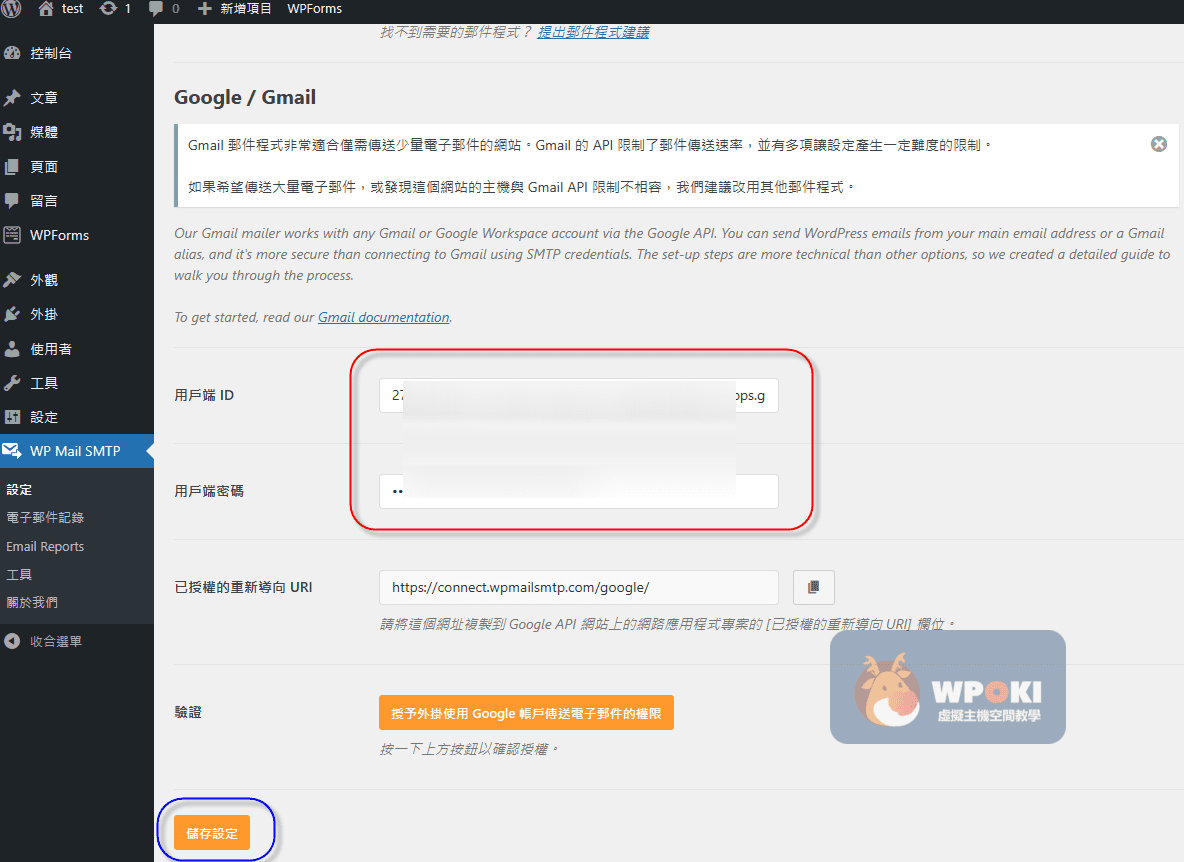Open WPForms in the admin bar
Image resolution: width=1184 pixels, height=862 pixels.
[x=314, y=8]
